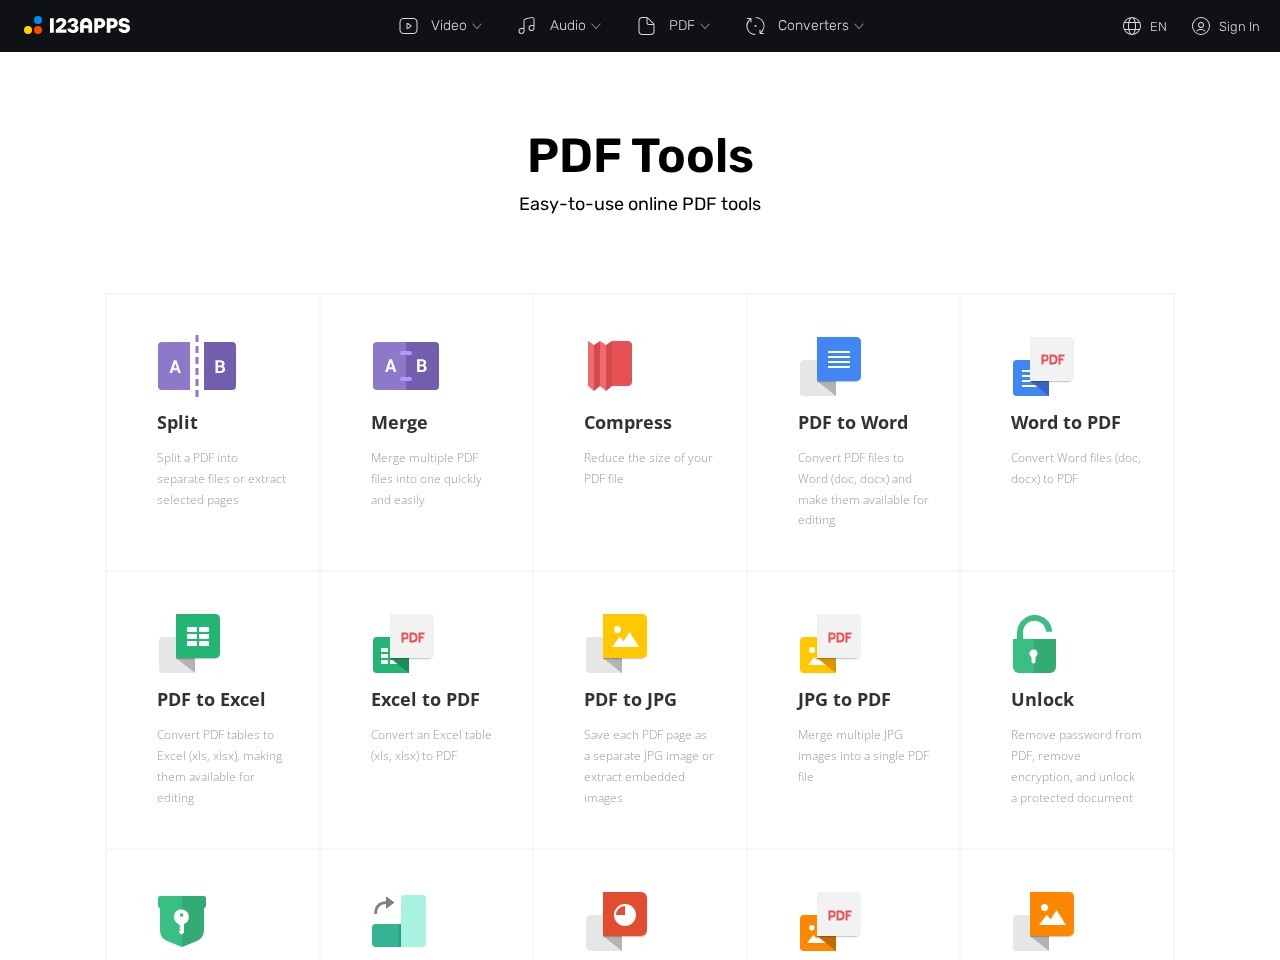This screenshot has width=1280, height=960.
Task: Open the Unlock title link
Action: click(x=1042, y=700)
